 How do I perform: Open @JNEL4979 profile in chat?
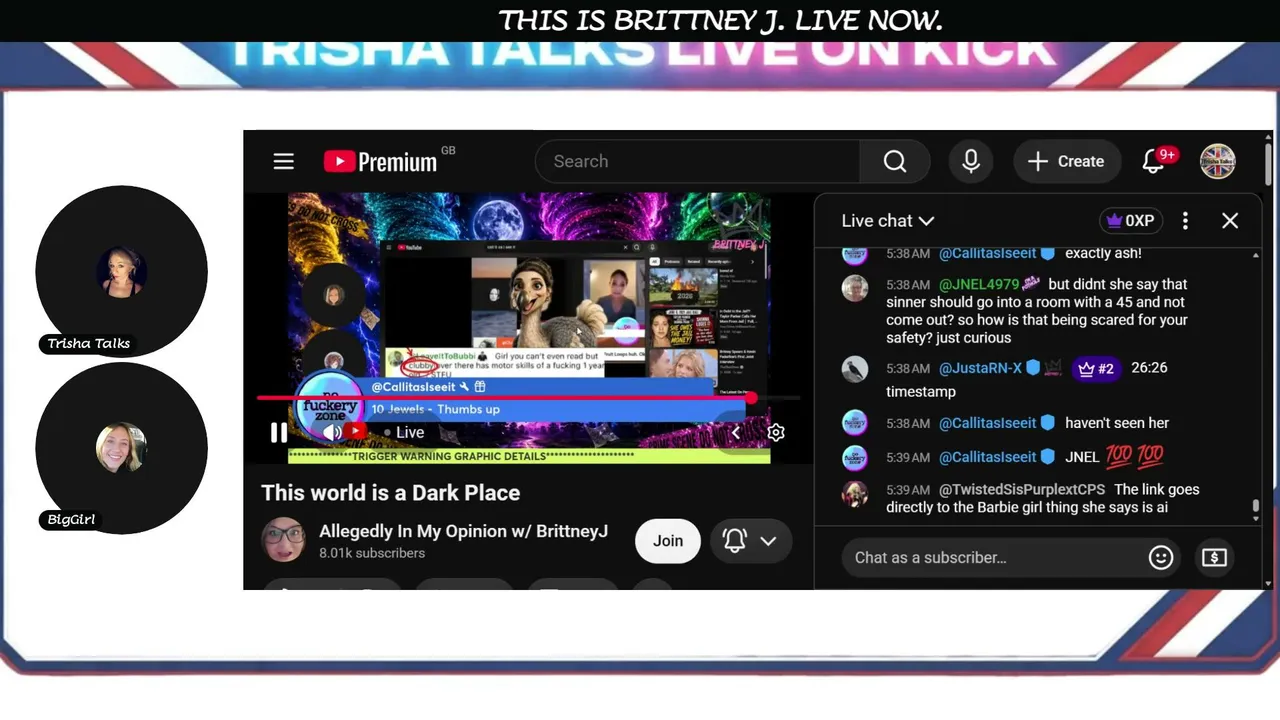click(979, 285)
